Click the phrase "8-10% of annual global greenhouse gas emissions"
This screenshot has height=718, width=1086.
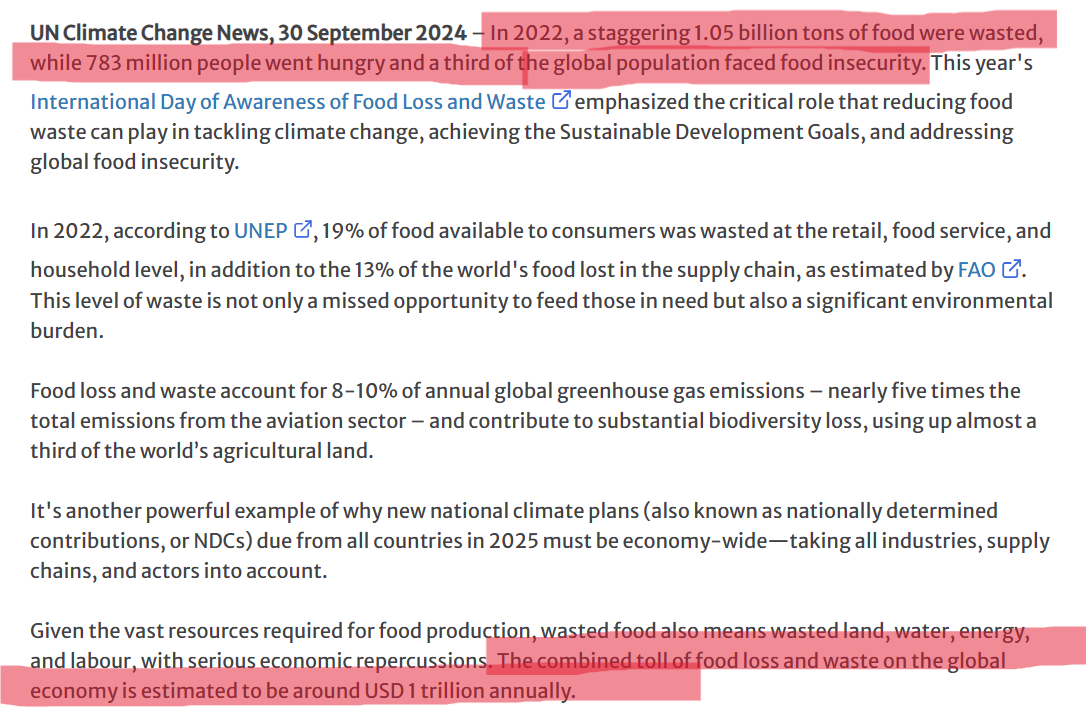[x=568, y=391]
